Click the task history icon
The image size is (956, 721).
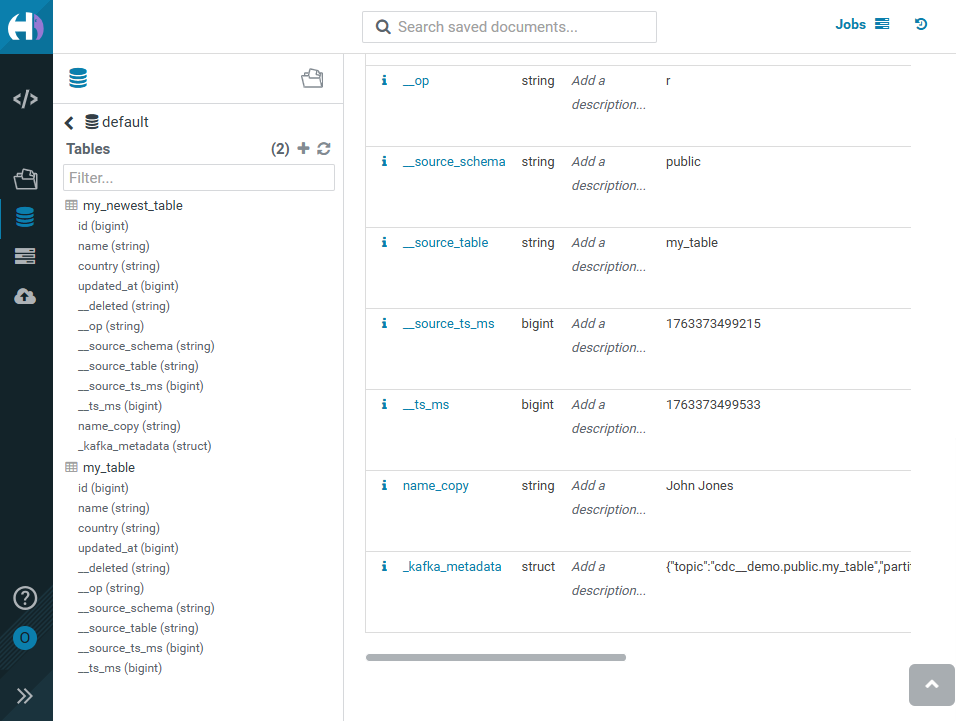[921, 24]
